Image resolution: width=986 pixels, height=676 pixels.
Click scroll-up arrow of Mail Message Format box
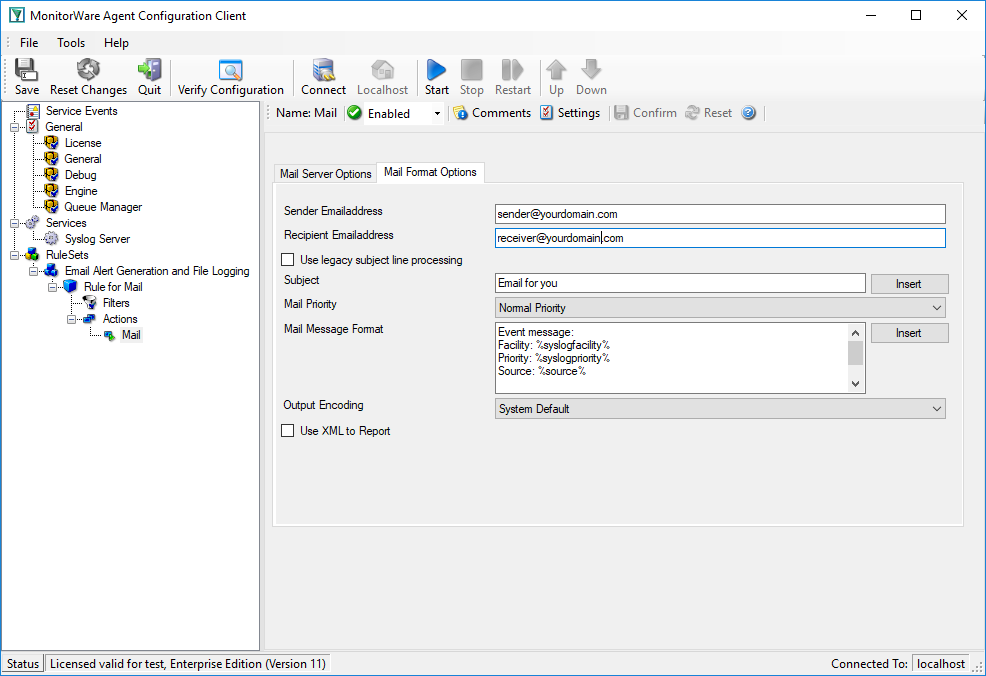point(855,333)
